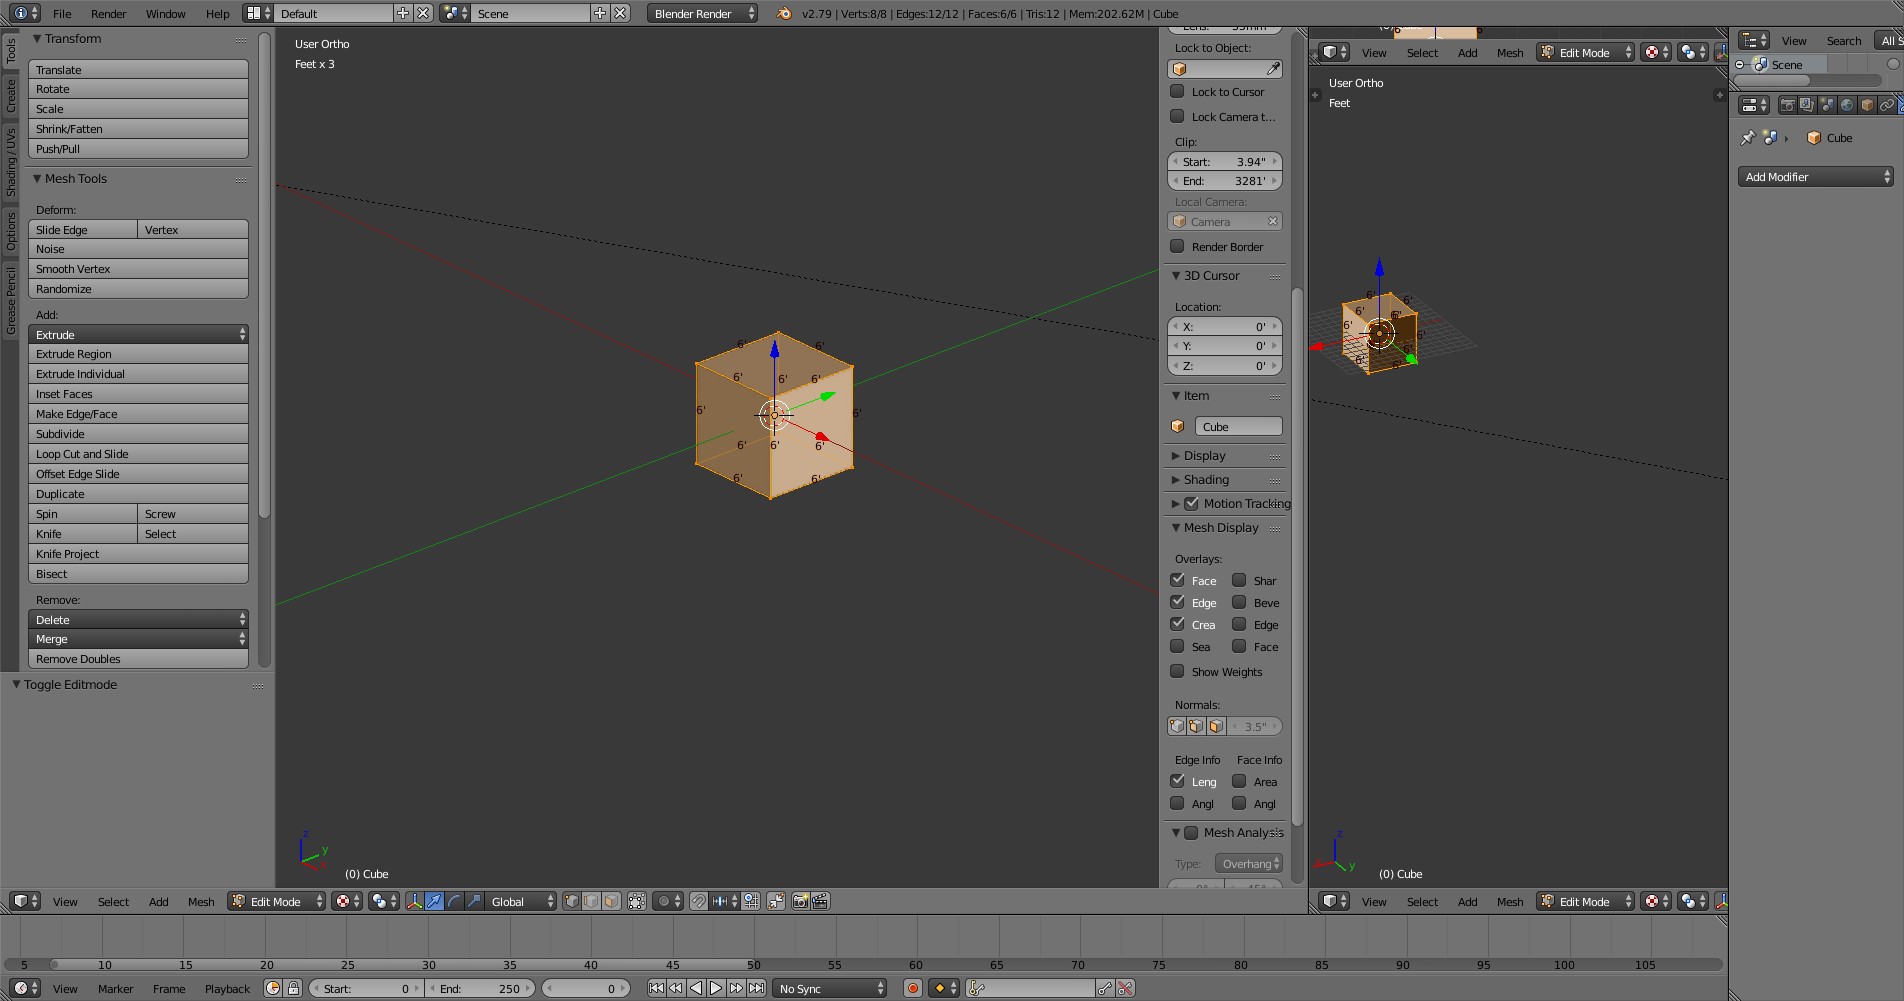Switch to edge select mode

pos(591,901)
